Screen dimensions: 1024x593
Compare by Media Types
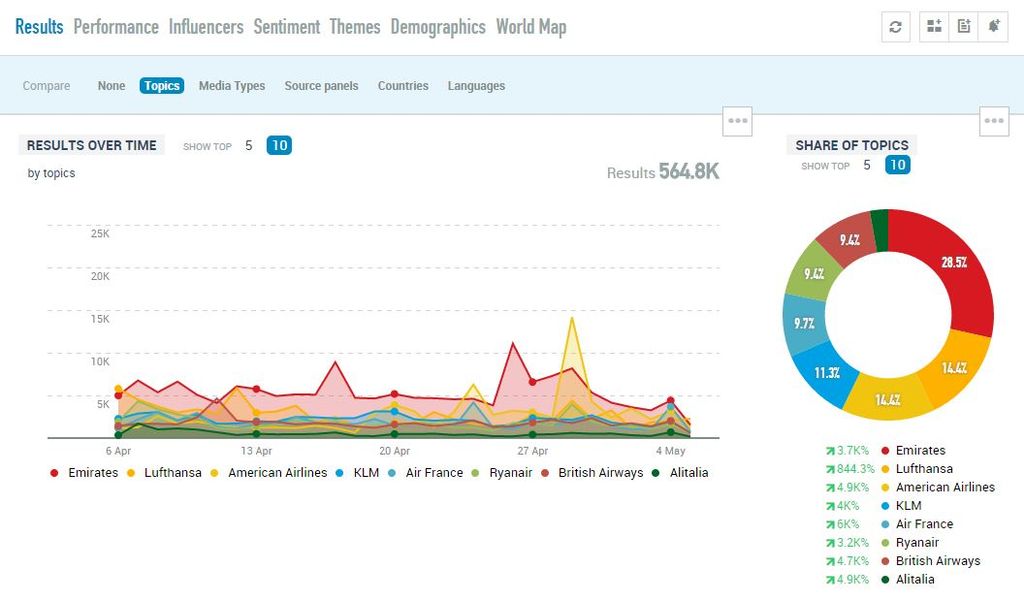(232, 86)
